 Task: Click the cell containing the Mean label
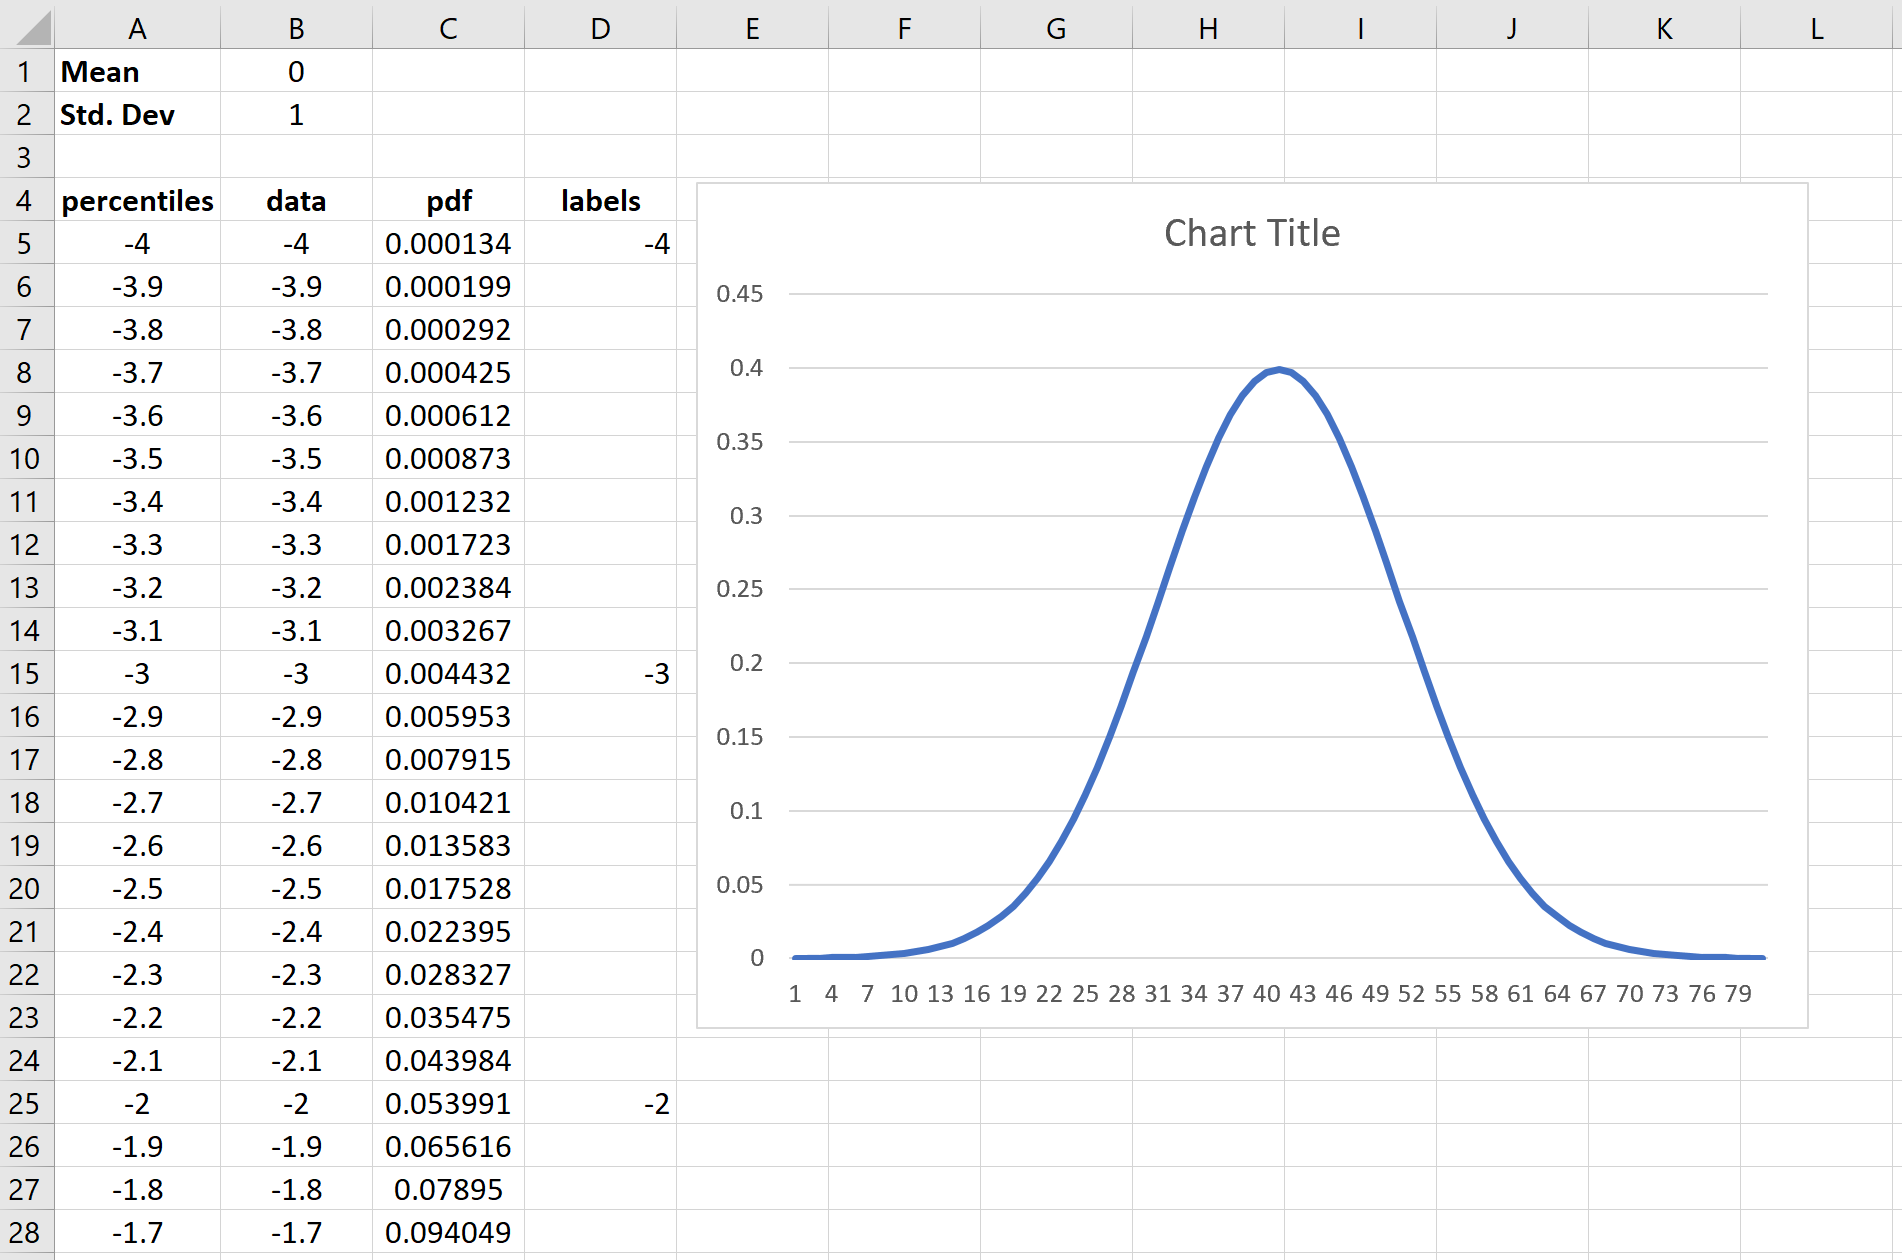pos(137,71)
